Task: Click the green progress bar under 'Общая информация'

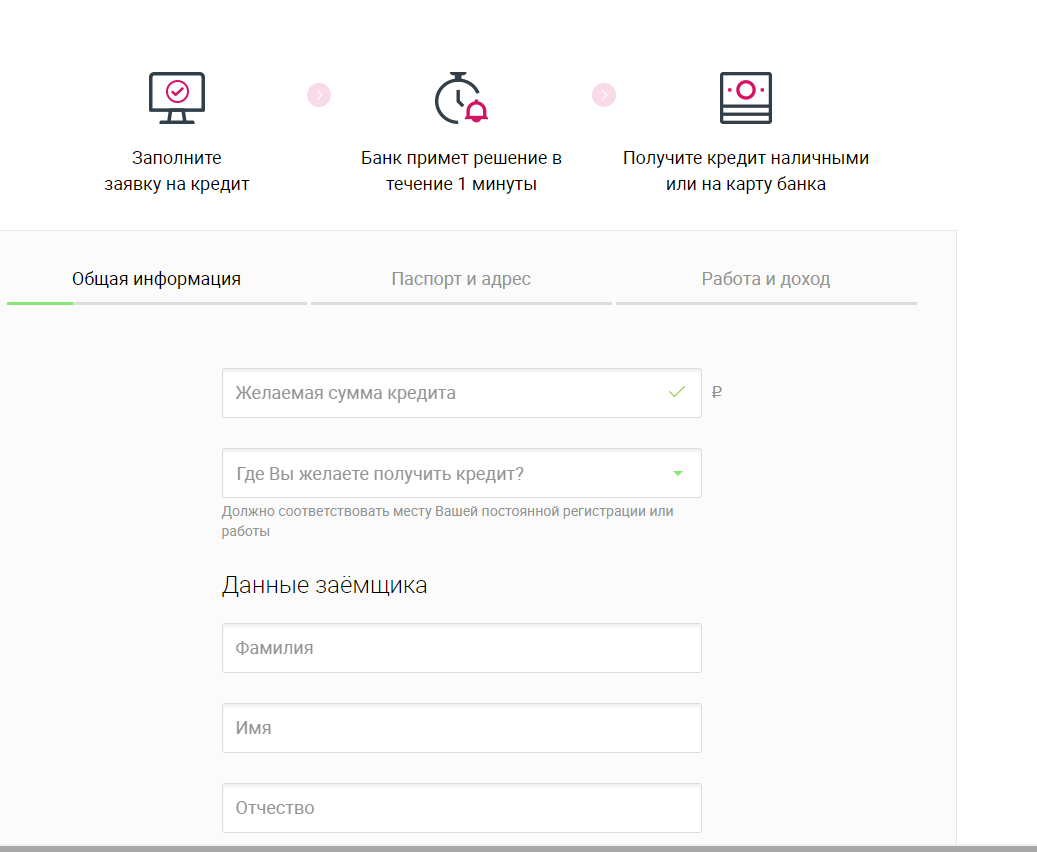Action: (40, 302)
